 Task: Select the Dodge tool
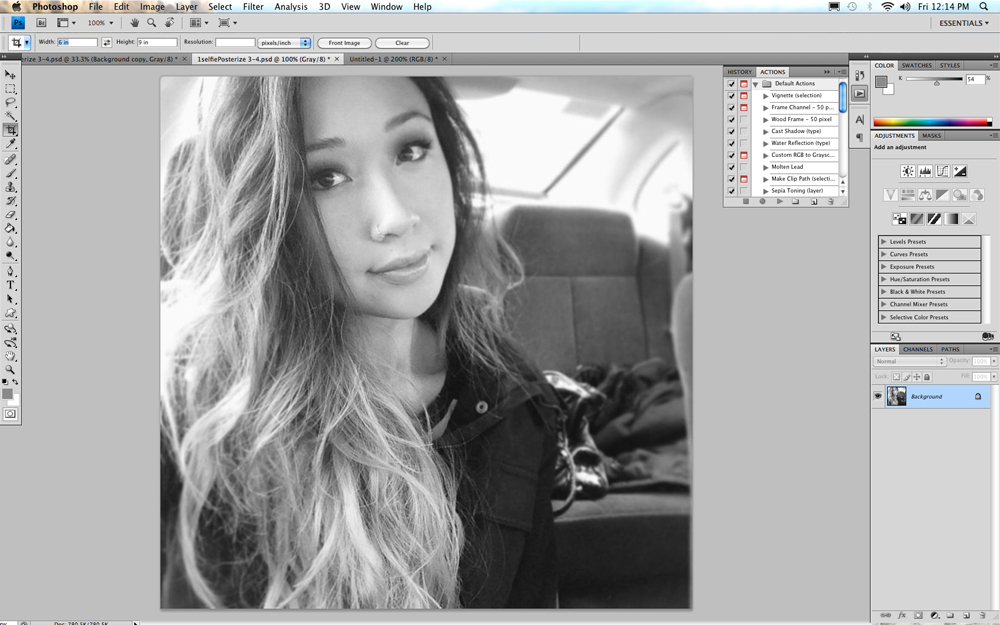tap(10, 256)
